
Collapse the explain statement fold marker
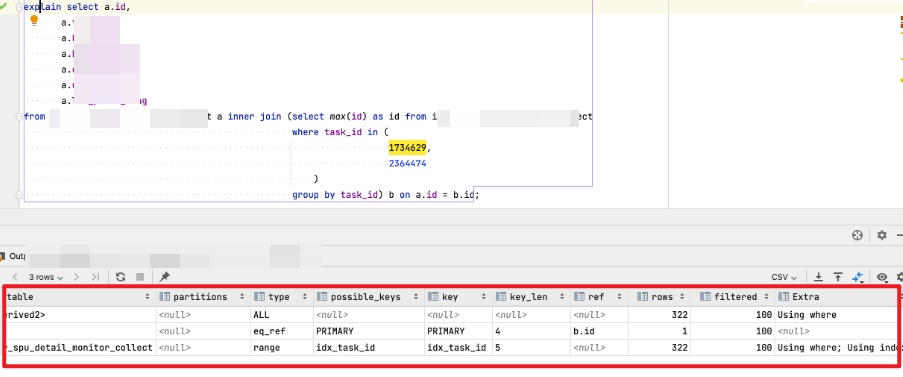point(19,6)
